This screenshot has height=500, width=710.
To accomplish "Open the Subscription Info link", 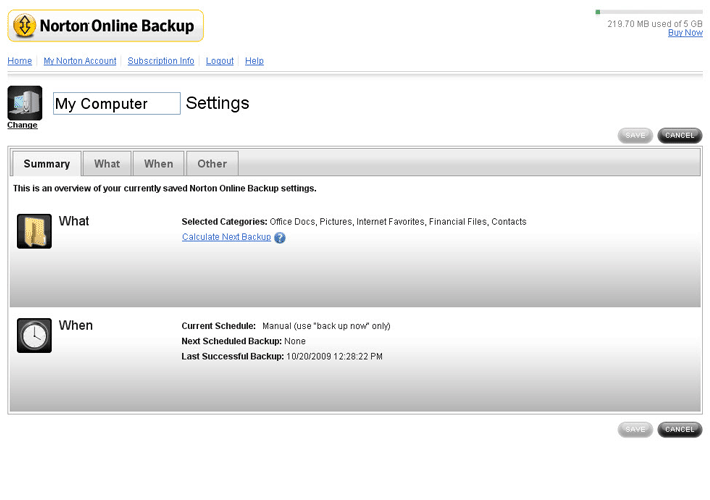I will click(x=161, y=61).
